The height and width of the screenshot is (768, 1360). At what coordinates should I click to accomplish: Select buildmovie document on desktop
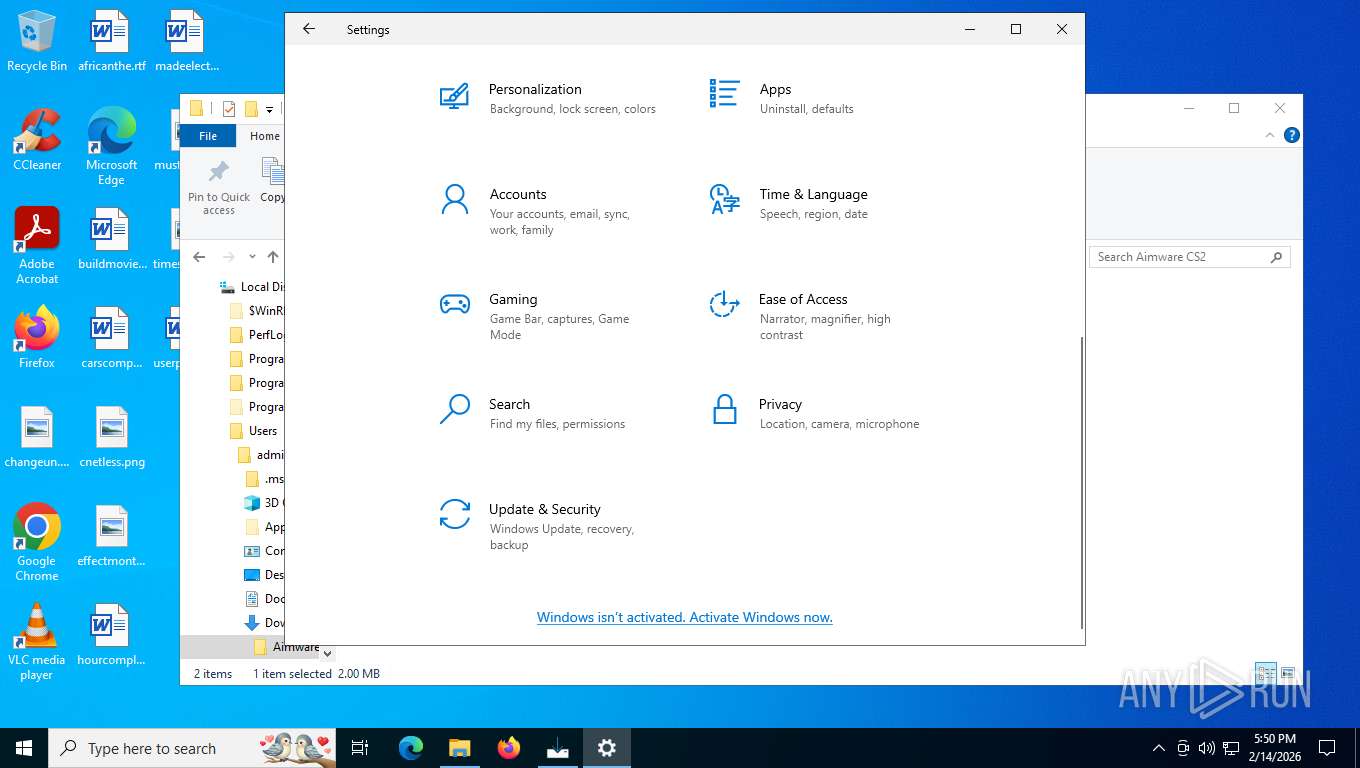click(x=111, y=239)
